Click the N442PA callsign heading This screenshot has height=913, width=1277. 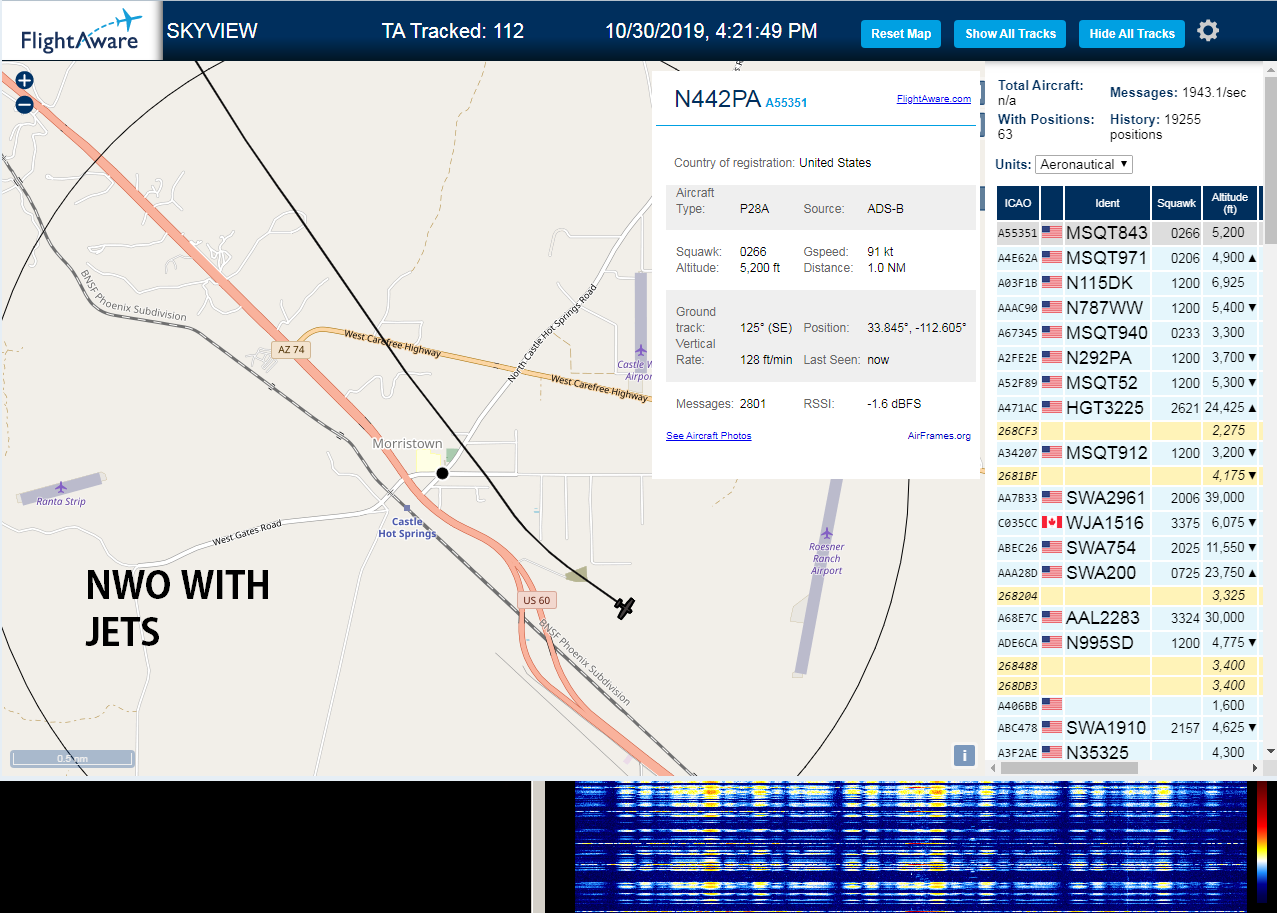pyautogui.click(x=717, y=98)
